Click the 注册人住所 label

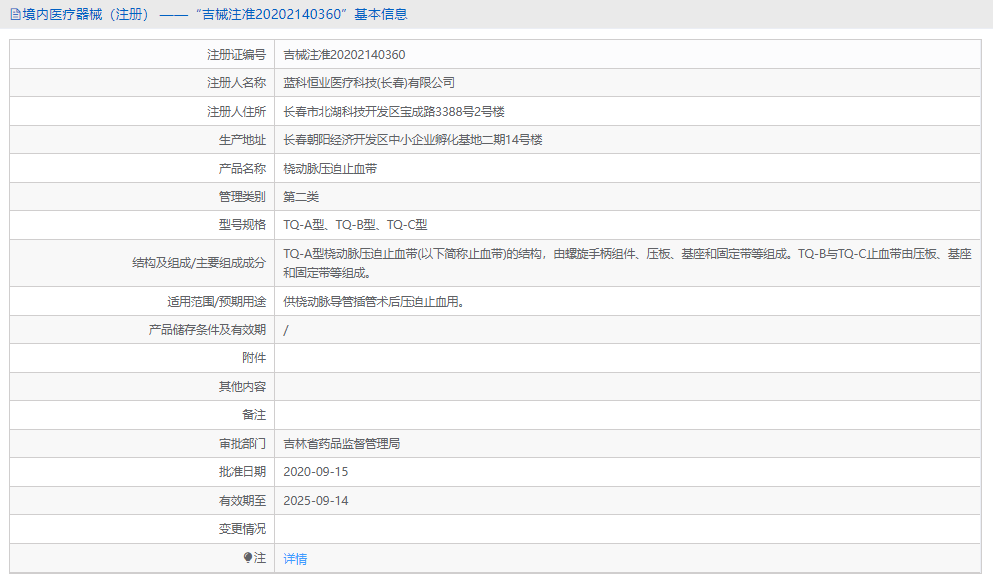[x=236, y=112]
